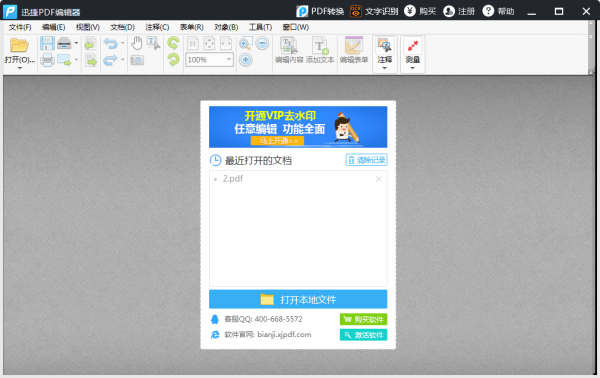Click the 最近打开的文档 heading
This screenshot has width=600, height=378.
pos(258,160)
